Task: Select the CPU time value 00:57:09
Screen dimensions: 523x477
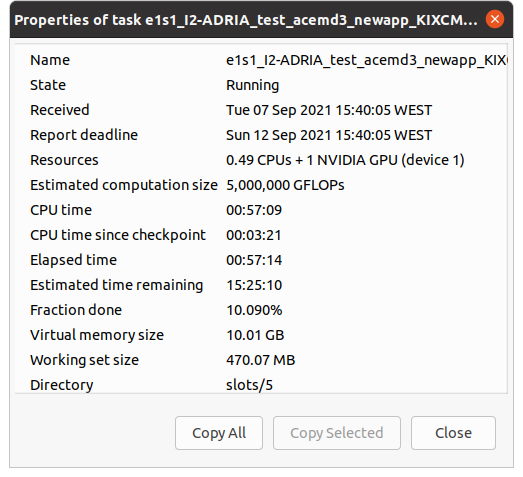Action: coord(254,210)
